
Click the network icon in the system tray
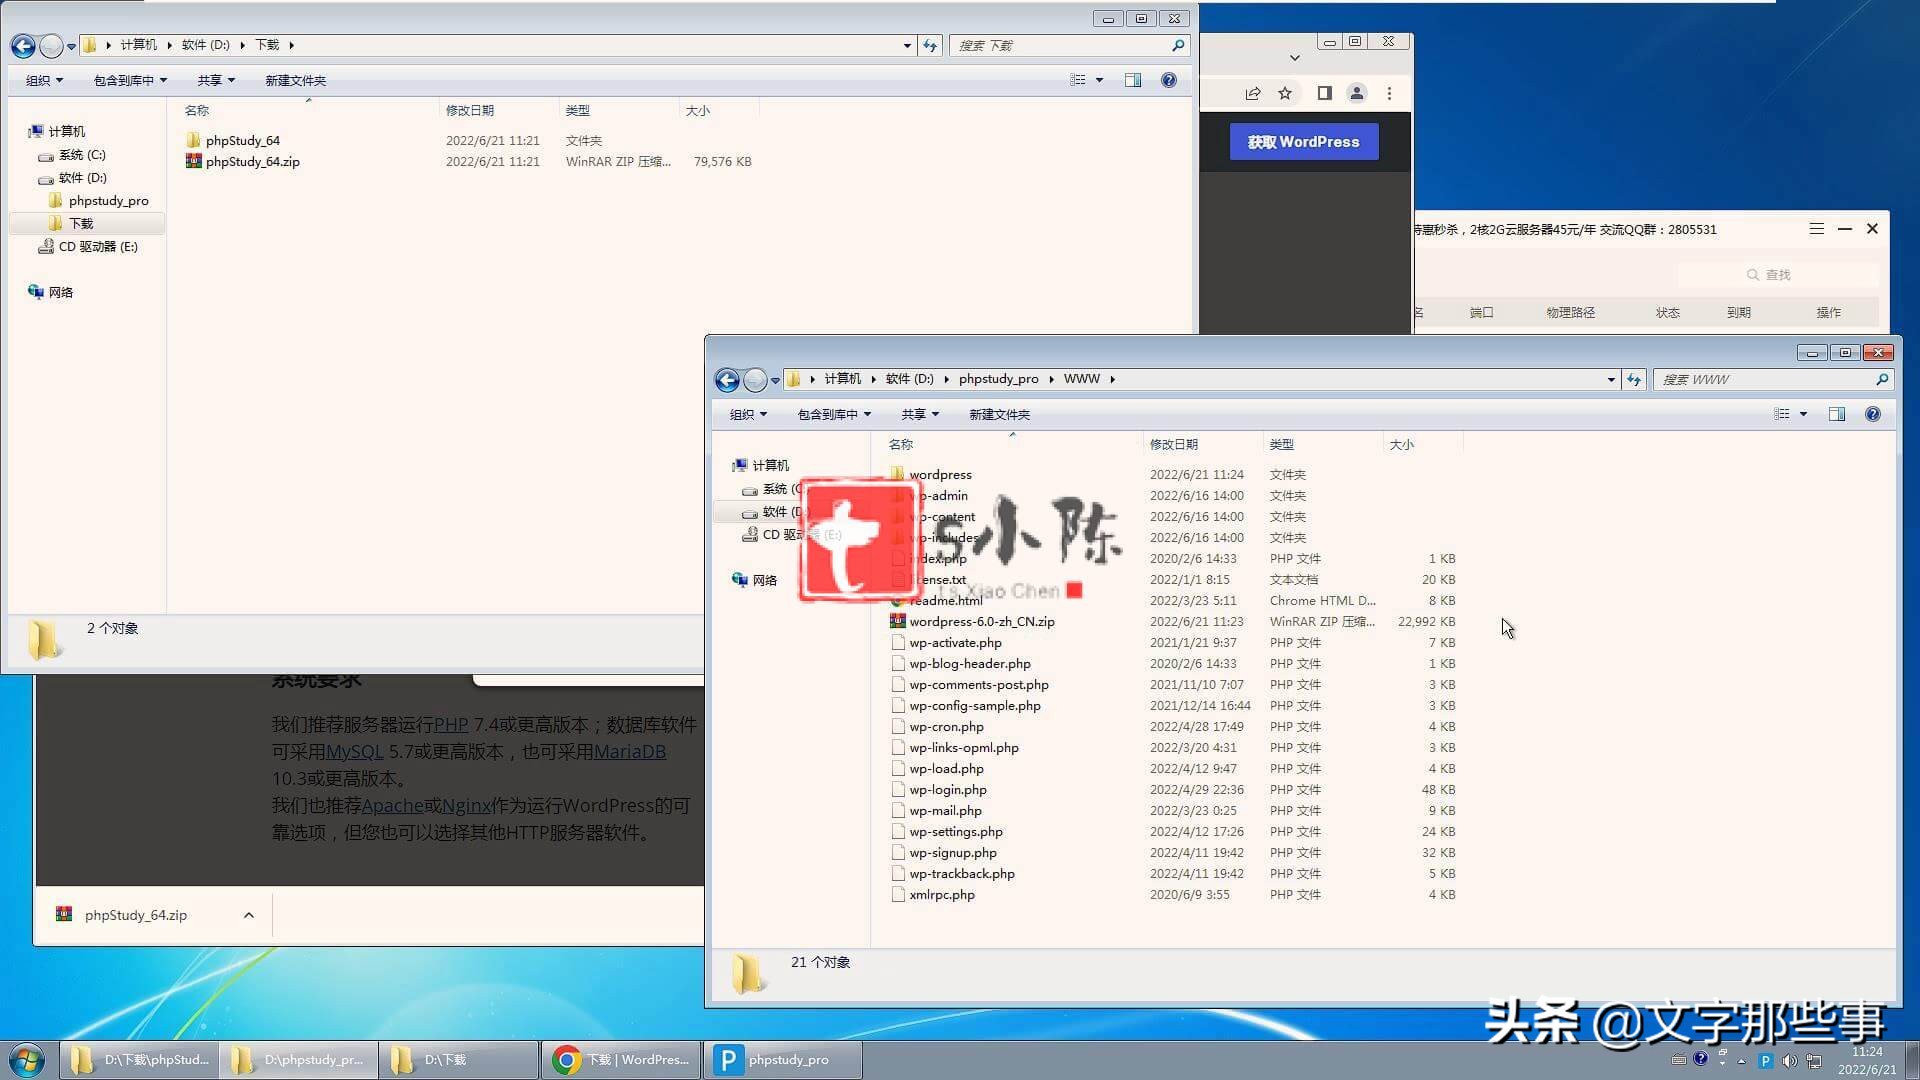1813,1060
